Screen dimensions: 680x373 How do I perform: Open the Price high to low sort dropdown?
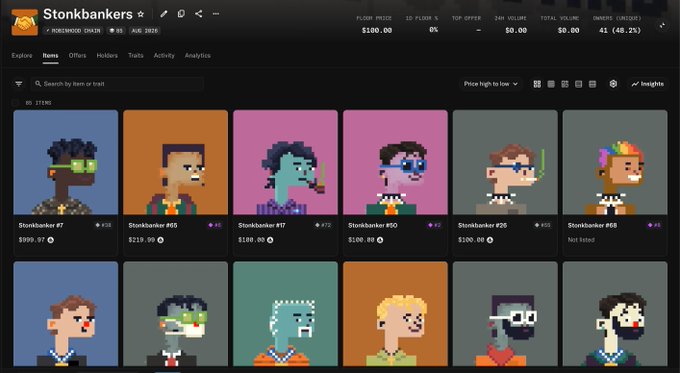(x=490, y=84)
